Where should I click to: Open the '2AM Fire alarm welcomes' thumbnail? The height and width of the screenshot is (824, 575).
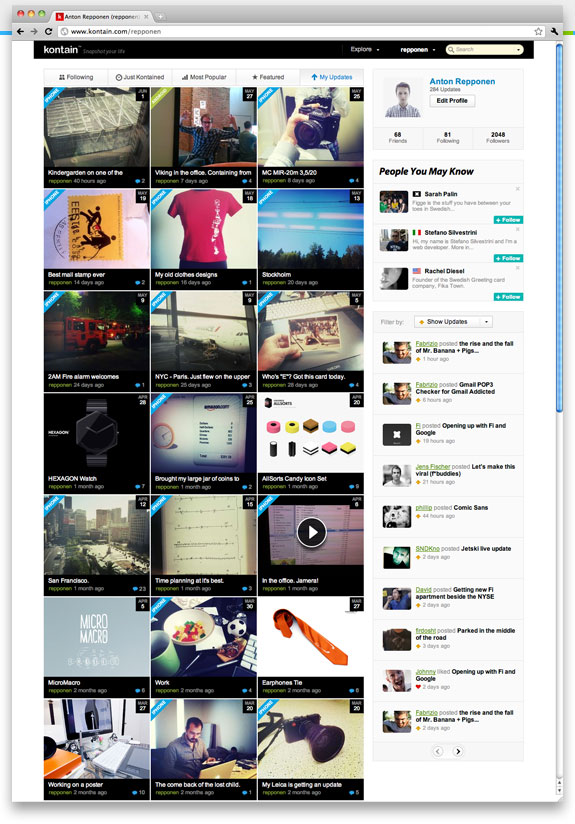[x=97, y=331]
